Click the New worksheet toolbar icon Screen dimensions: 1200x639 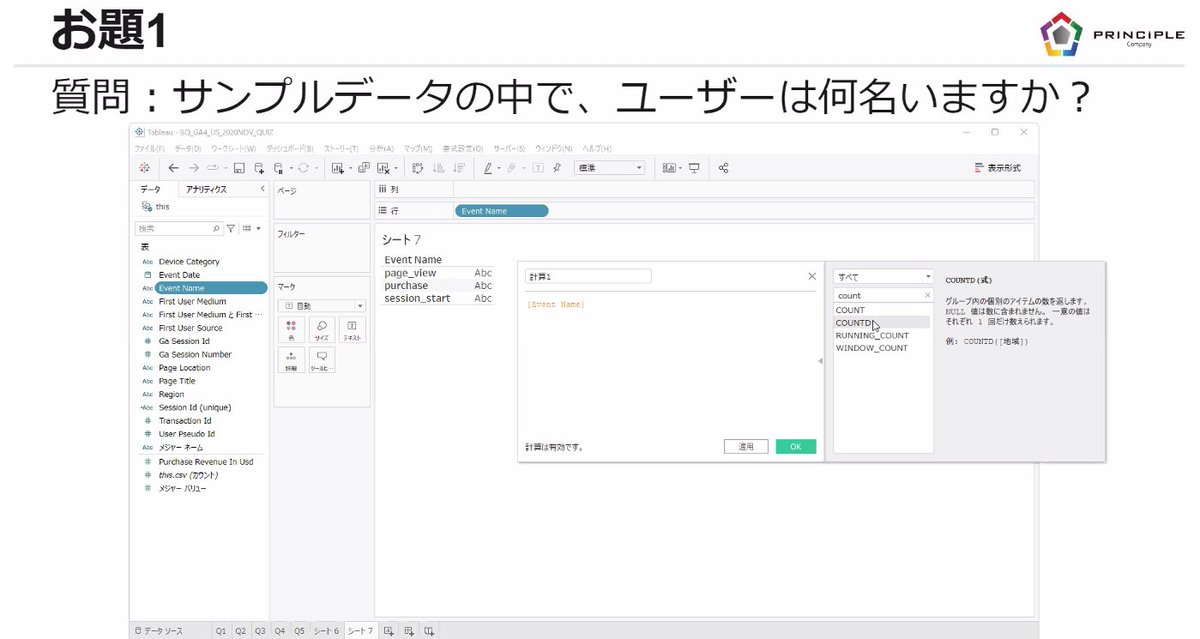tap(338, 168)
